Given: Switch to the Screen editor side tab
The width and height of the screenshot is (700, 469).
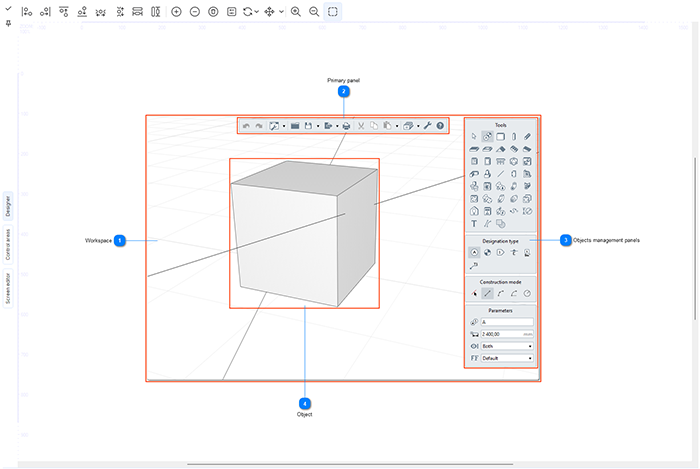Looking at the screenshot, I should pyautogui.click(x=8, y=289).
